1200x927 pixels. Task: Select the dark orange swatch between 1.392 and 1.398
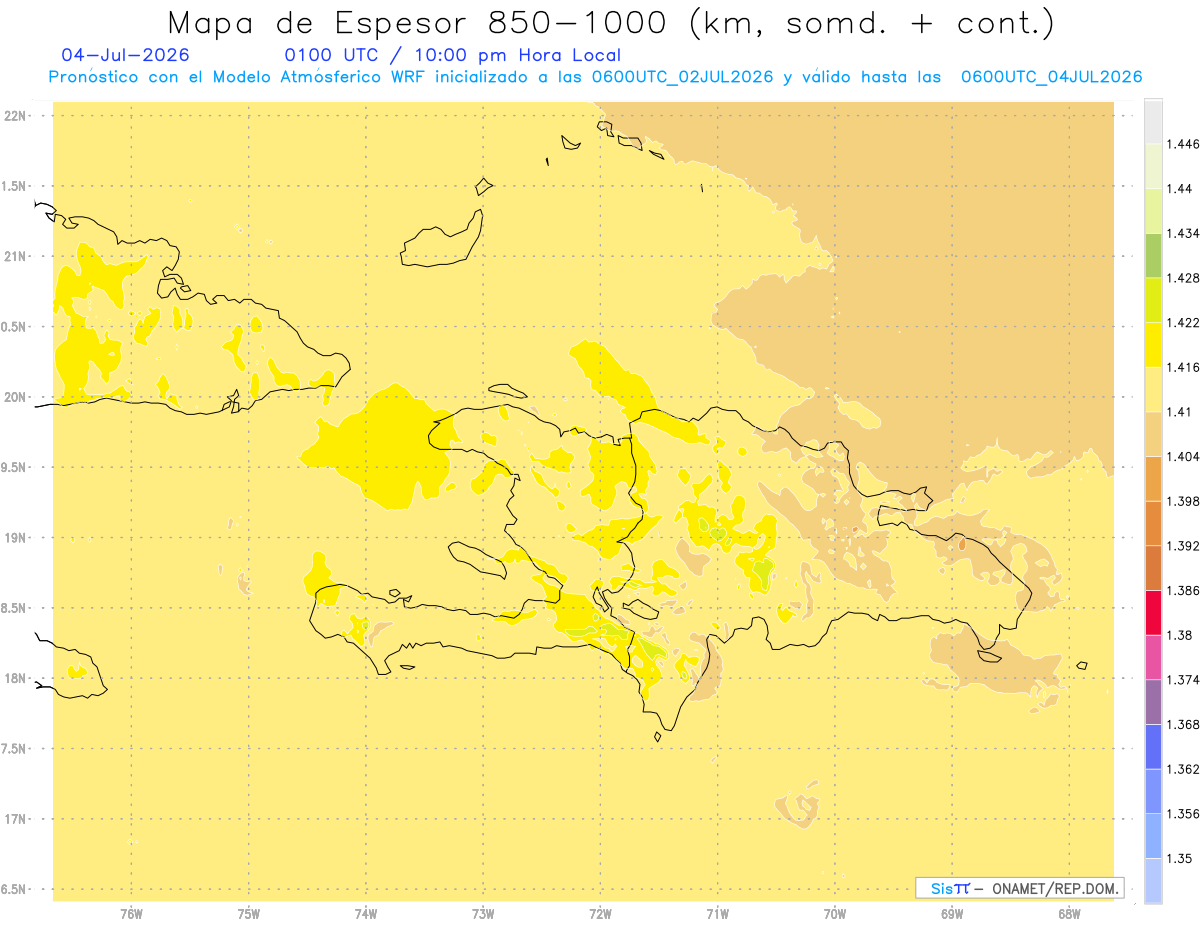click(1153, 523)
